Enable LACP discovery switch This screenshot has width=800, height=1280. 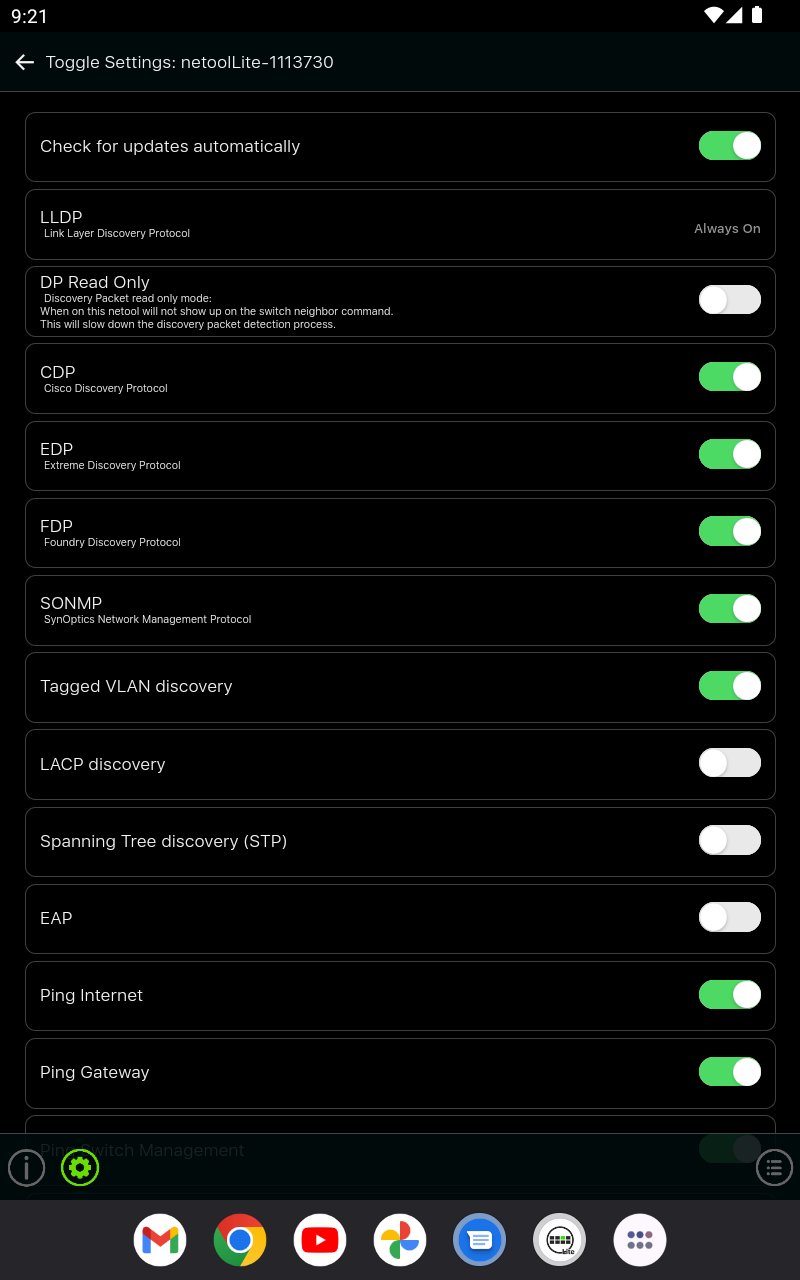(x=729, y=763)
